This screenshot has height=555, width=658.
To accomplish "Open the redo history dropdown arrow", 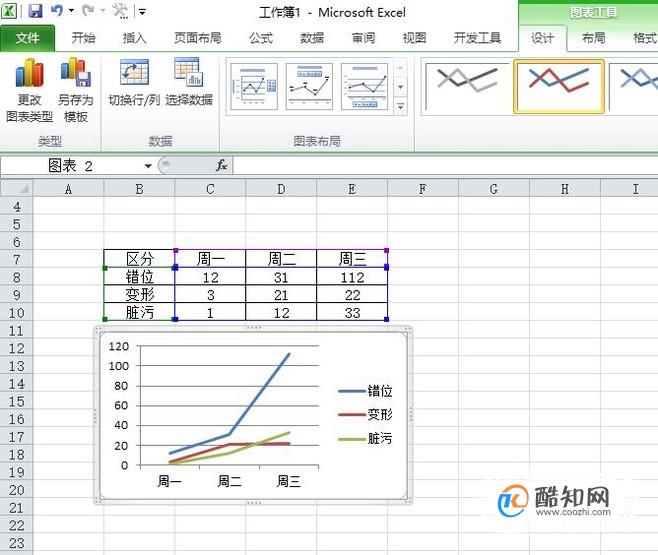I will (103, 11).
